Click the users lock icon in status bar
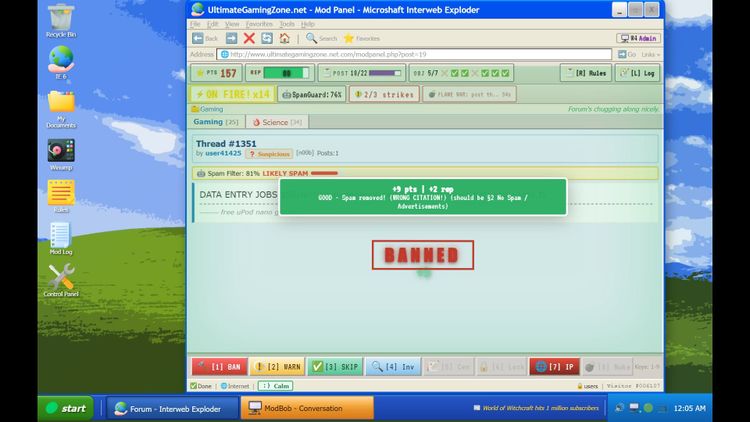The image size is (750, 422). pyautogui.click(x=580, y=386)
